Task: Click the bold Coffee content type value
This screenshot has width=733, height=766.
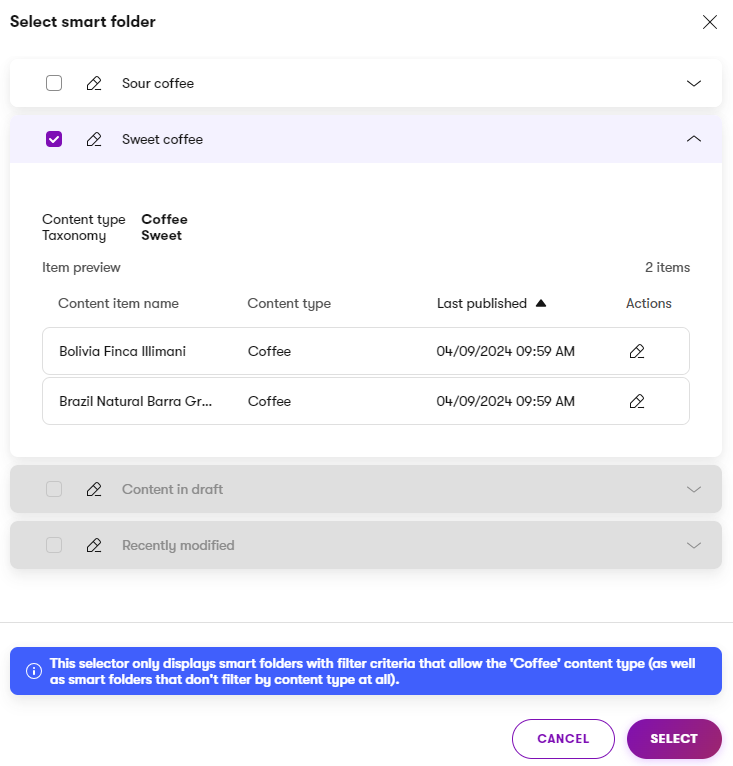Action: coord(164,219)
